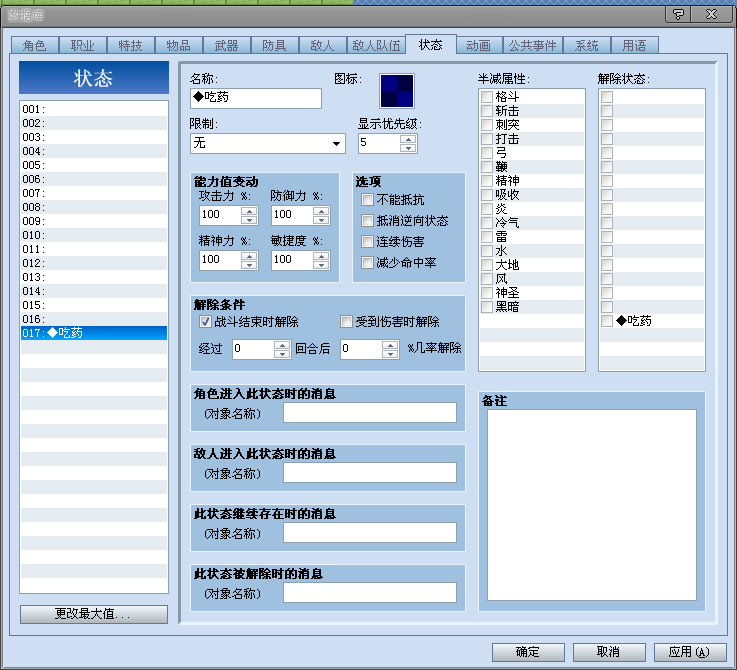The image size is (737, 670).
Task: Click the 确定 button
Action: coord(528,652)
